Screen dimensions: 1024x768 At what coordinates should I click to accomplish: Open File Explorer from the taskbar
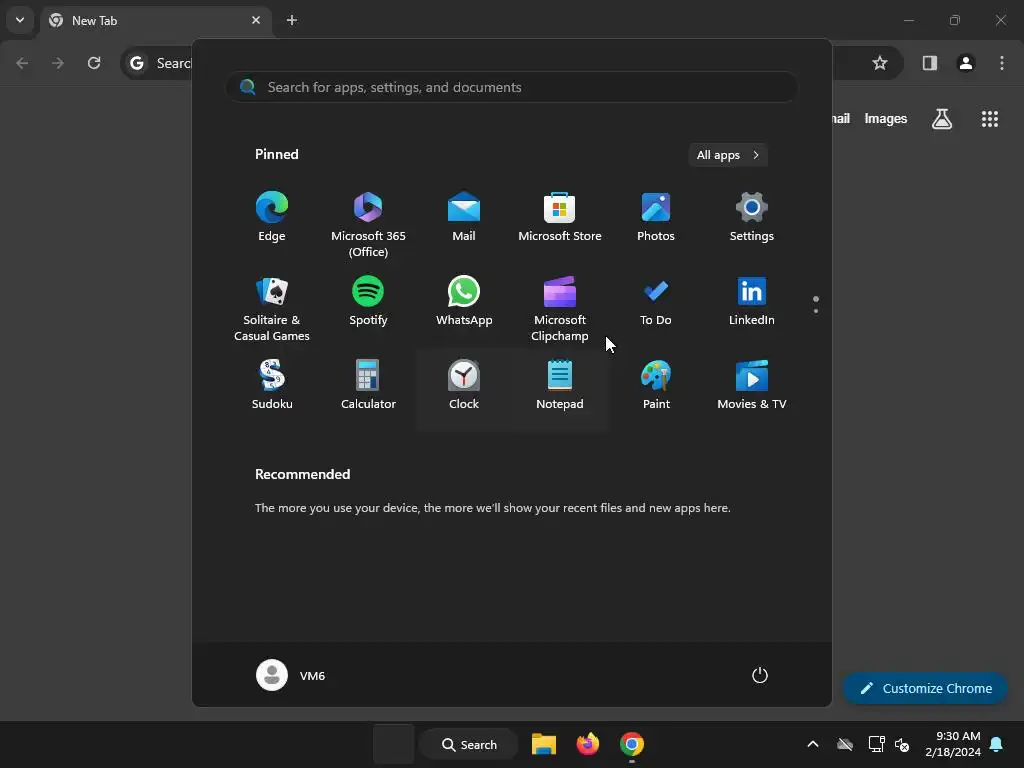[x=543, y=744]
